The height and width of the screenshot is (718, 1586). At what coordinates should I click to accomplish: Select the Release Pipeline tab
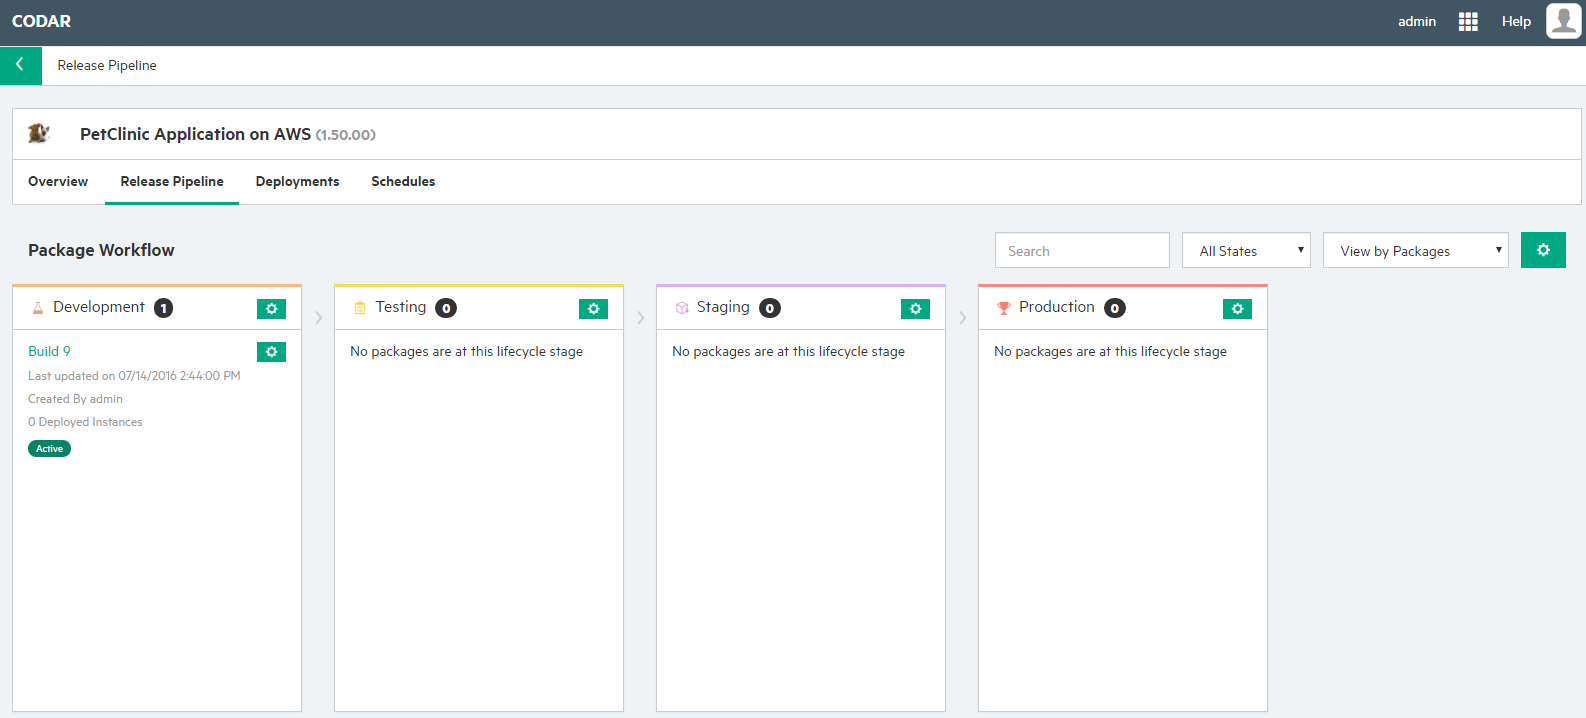click(172, 181)
